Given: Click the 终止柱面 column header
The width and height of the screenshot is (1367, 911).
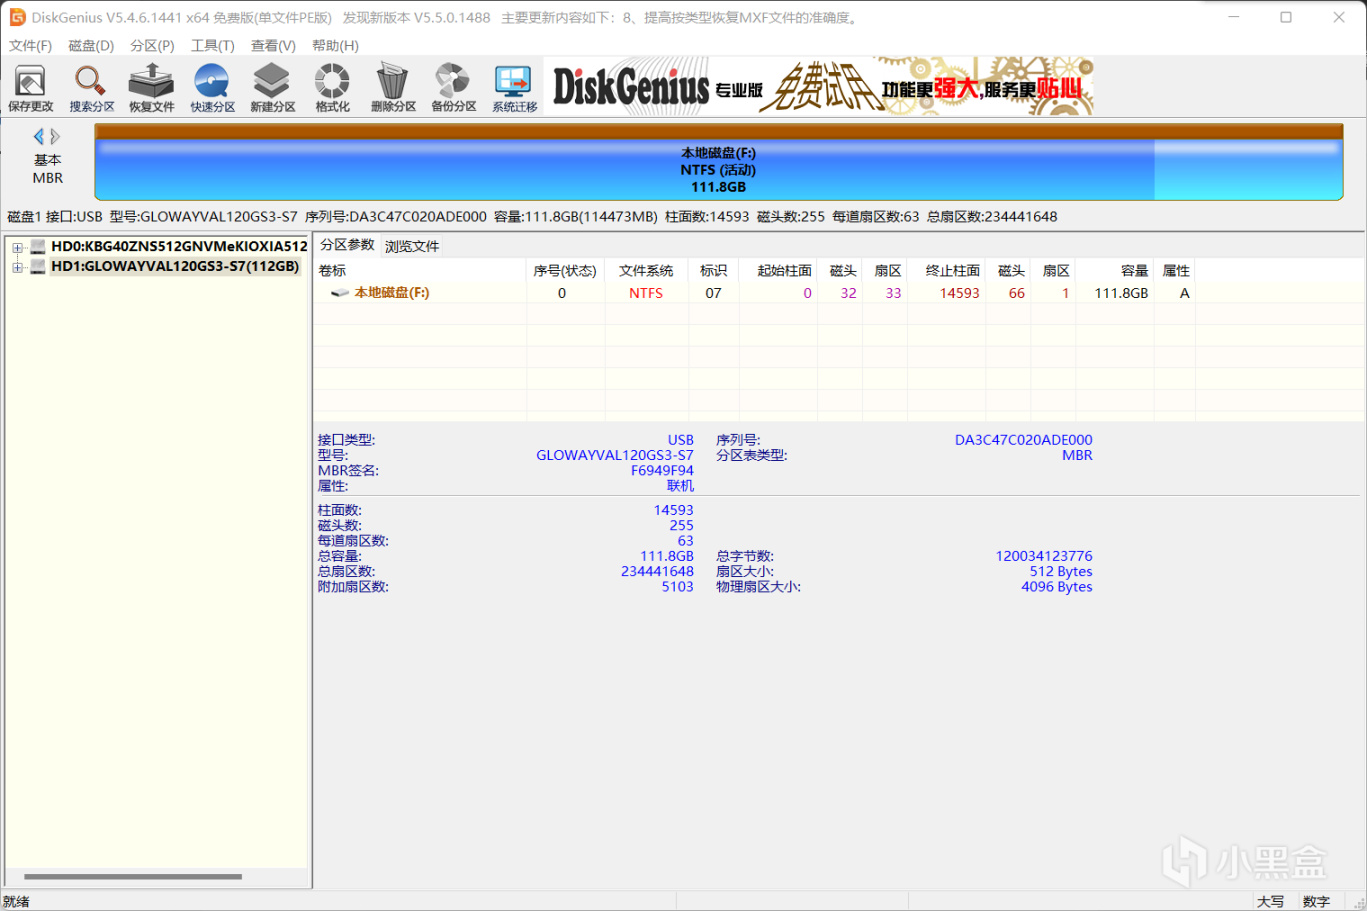Looking at the screenshot, I should (x=946, y=271).
